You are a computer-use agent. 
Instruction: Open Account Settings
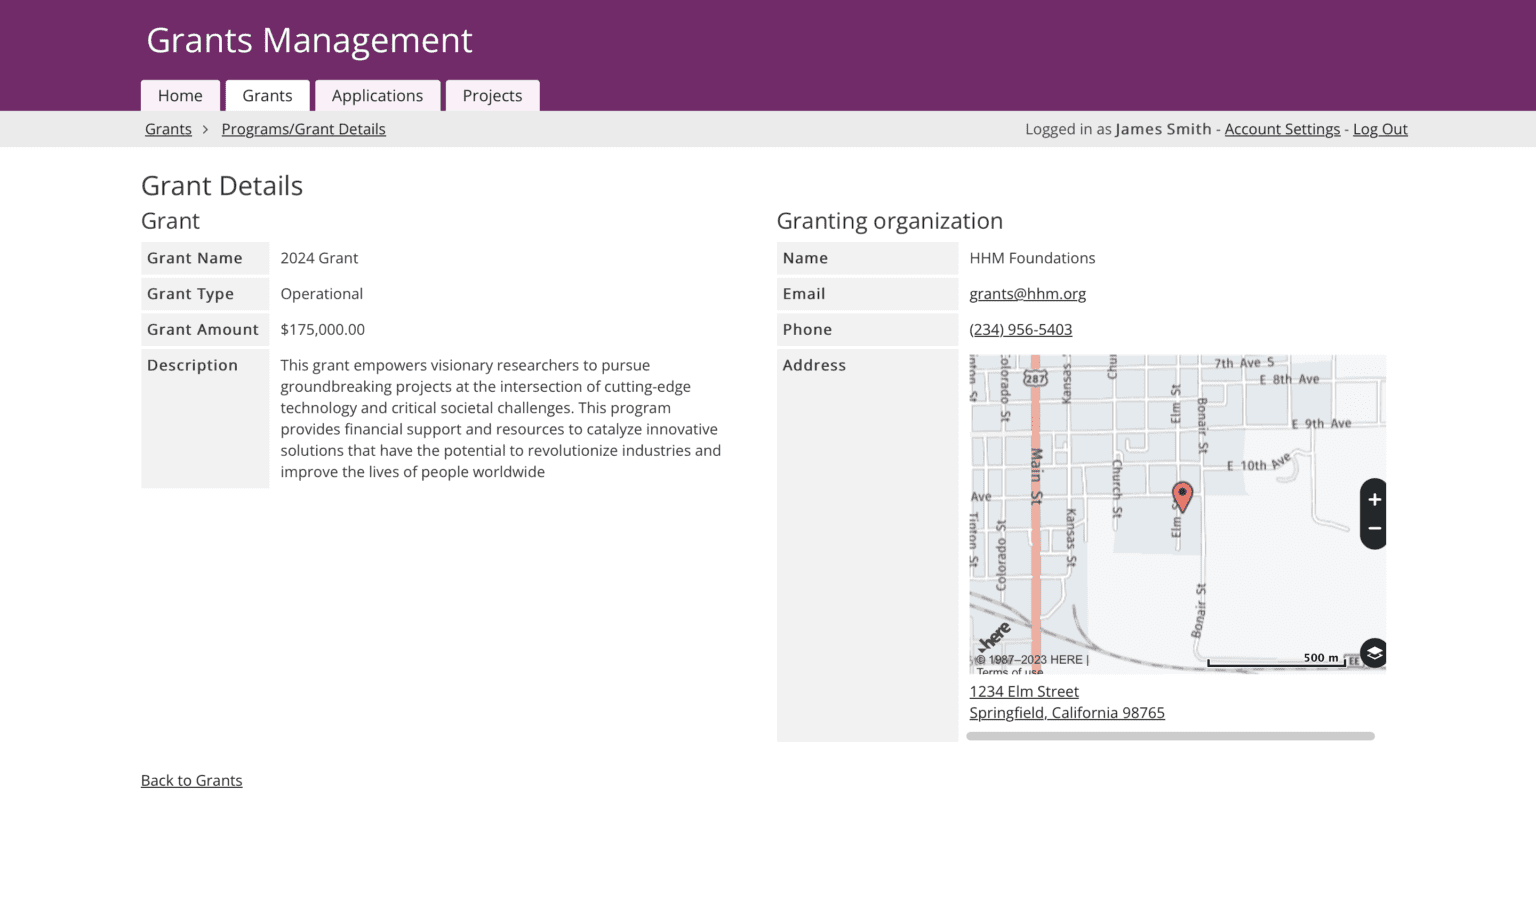point(1282,129)
